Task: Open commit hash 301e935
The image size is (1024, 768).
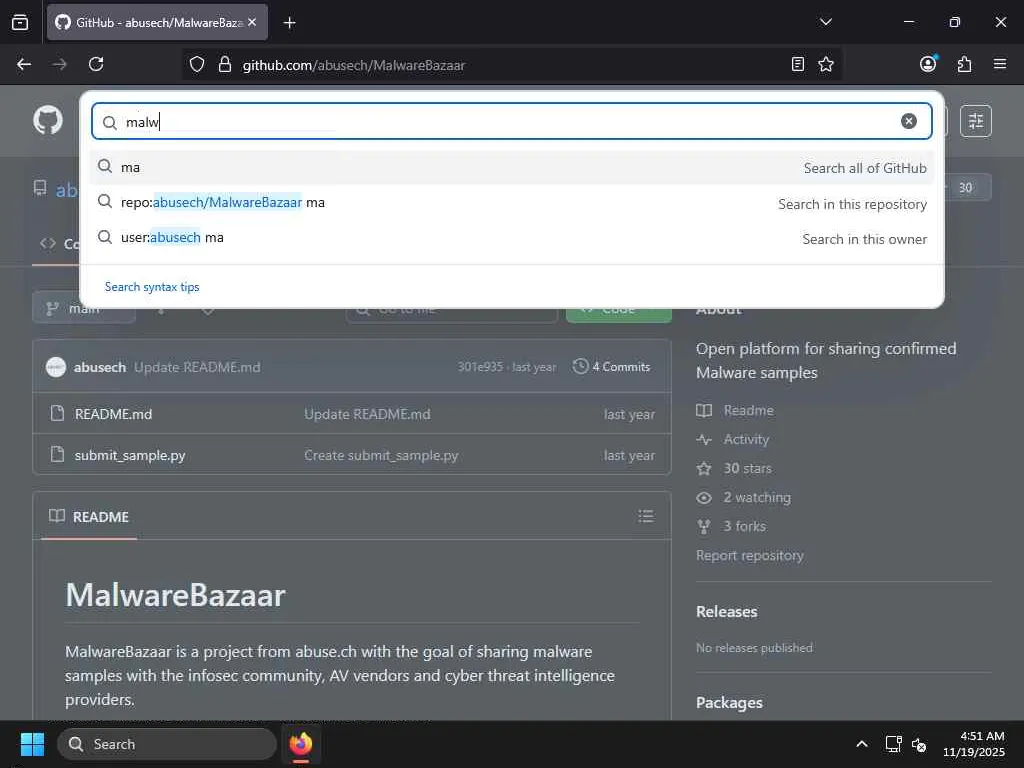Action: (x=480, y=367)
